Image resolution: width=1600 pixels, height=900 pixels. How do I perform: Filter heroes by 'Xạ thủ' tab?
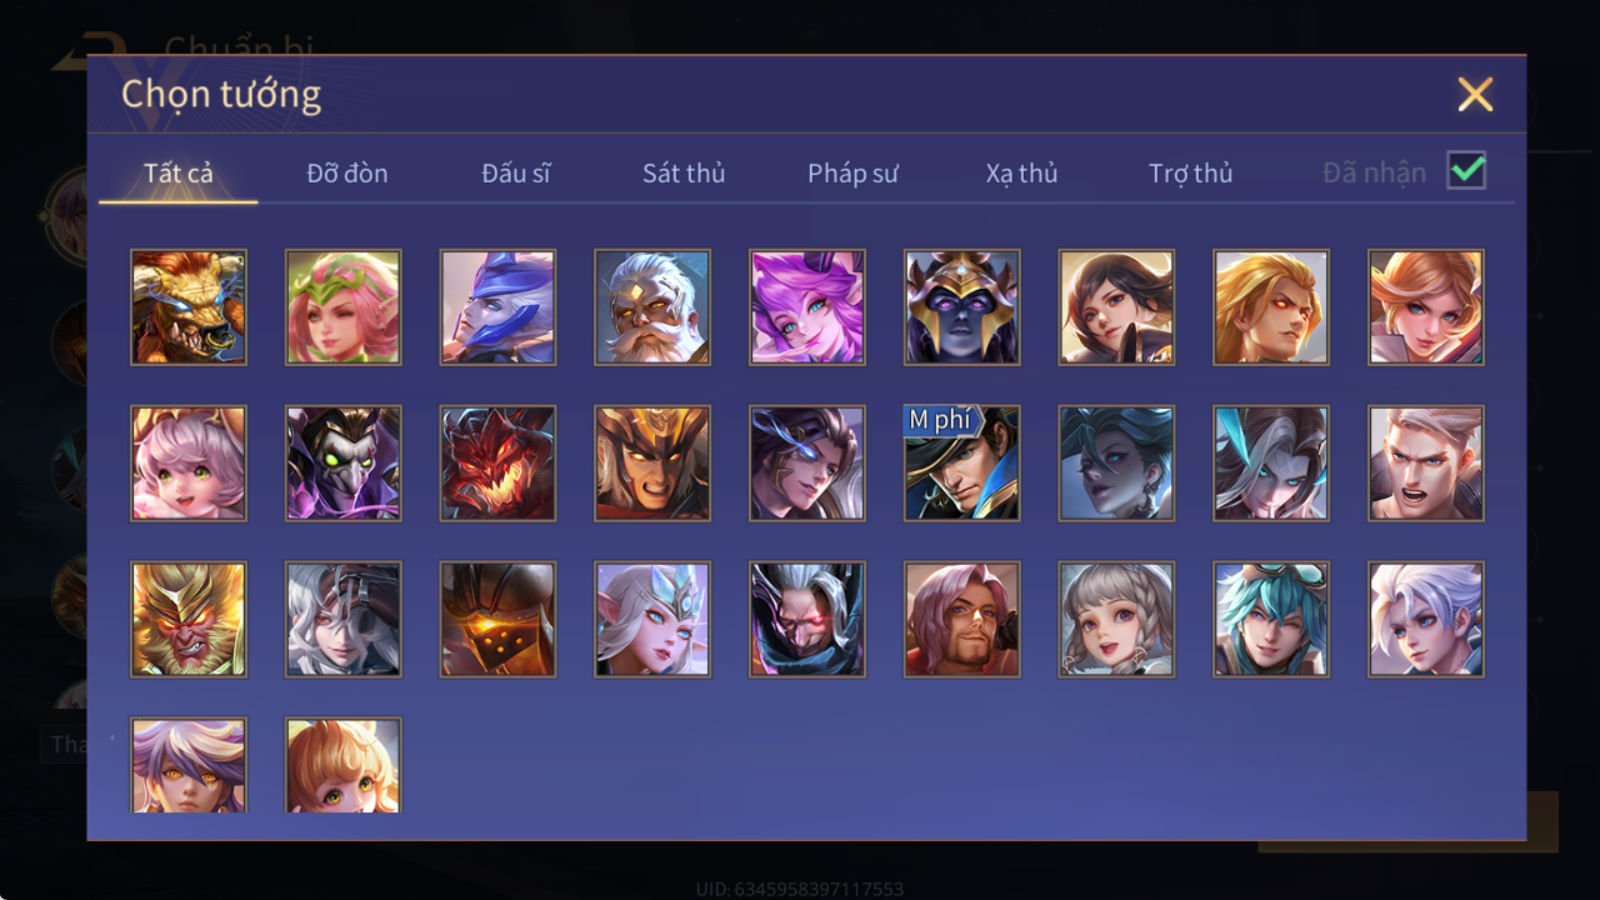click(x=1021, y=173)
